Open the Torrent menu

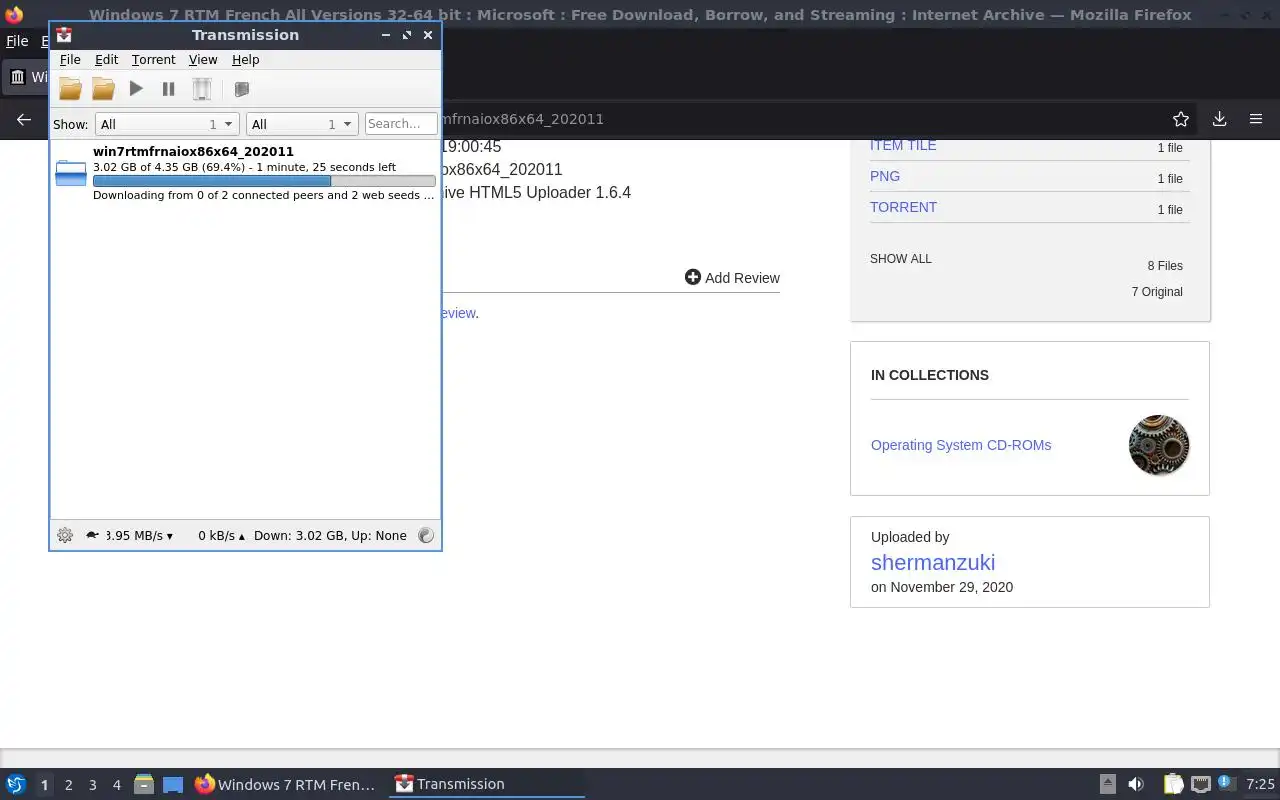pos(153,60)
